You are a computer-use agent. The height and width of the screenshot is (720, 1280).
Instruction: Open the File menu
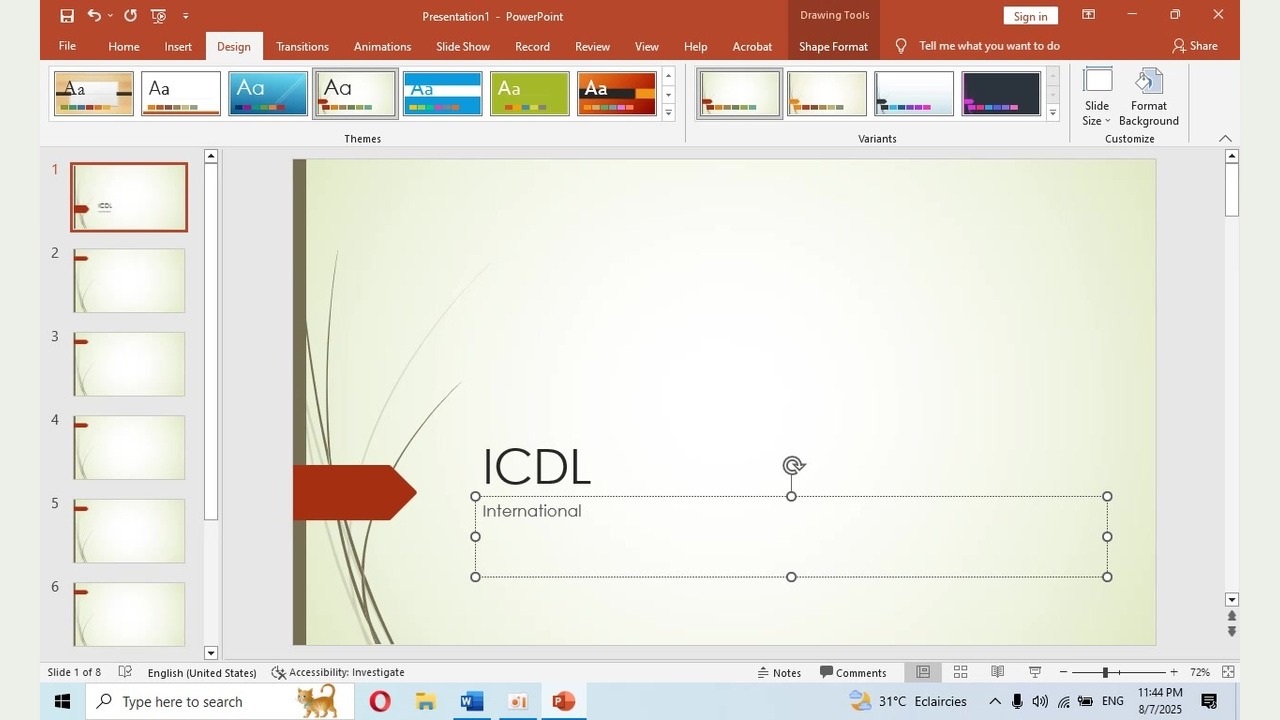pos(67,46)
